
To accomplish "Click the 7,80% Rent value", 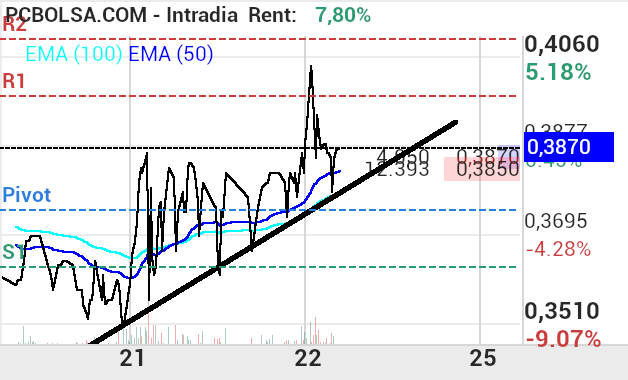I will (x=343, y=15).
